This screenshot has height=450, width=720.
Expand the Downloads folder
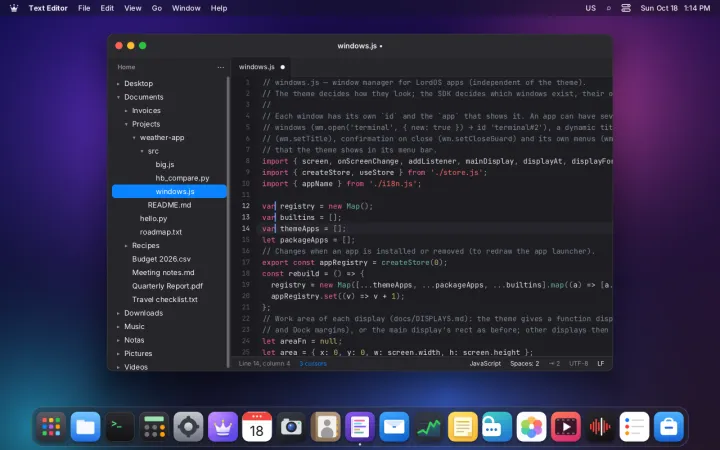click(118, 313)
